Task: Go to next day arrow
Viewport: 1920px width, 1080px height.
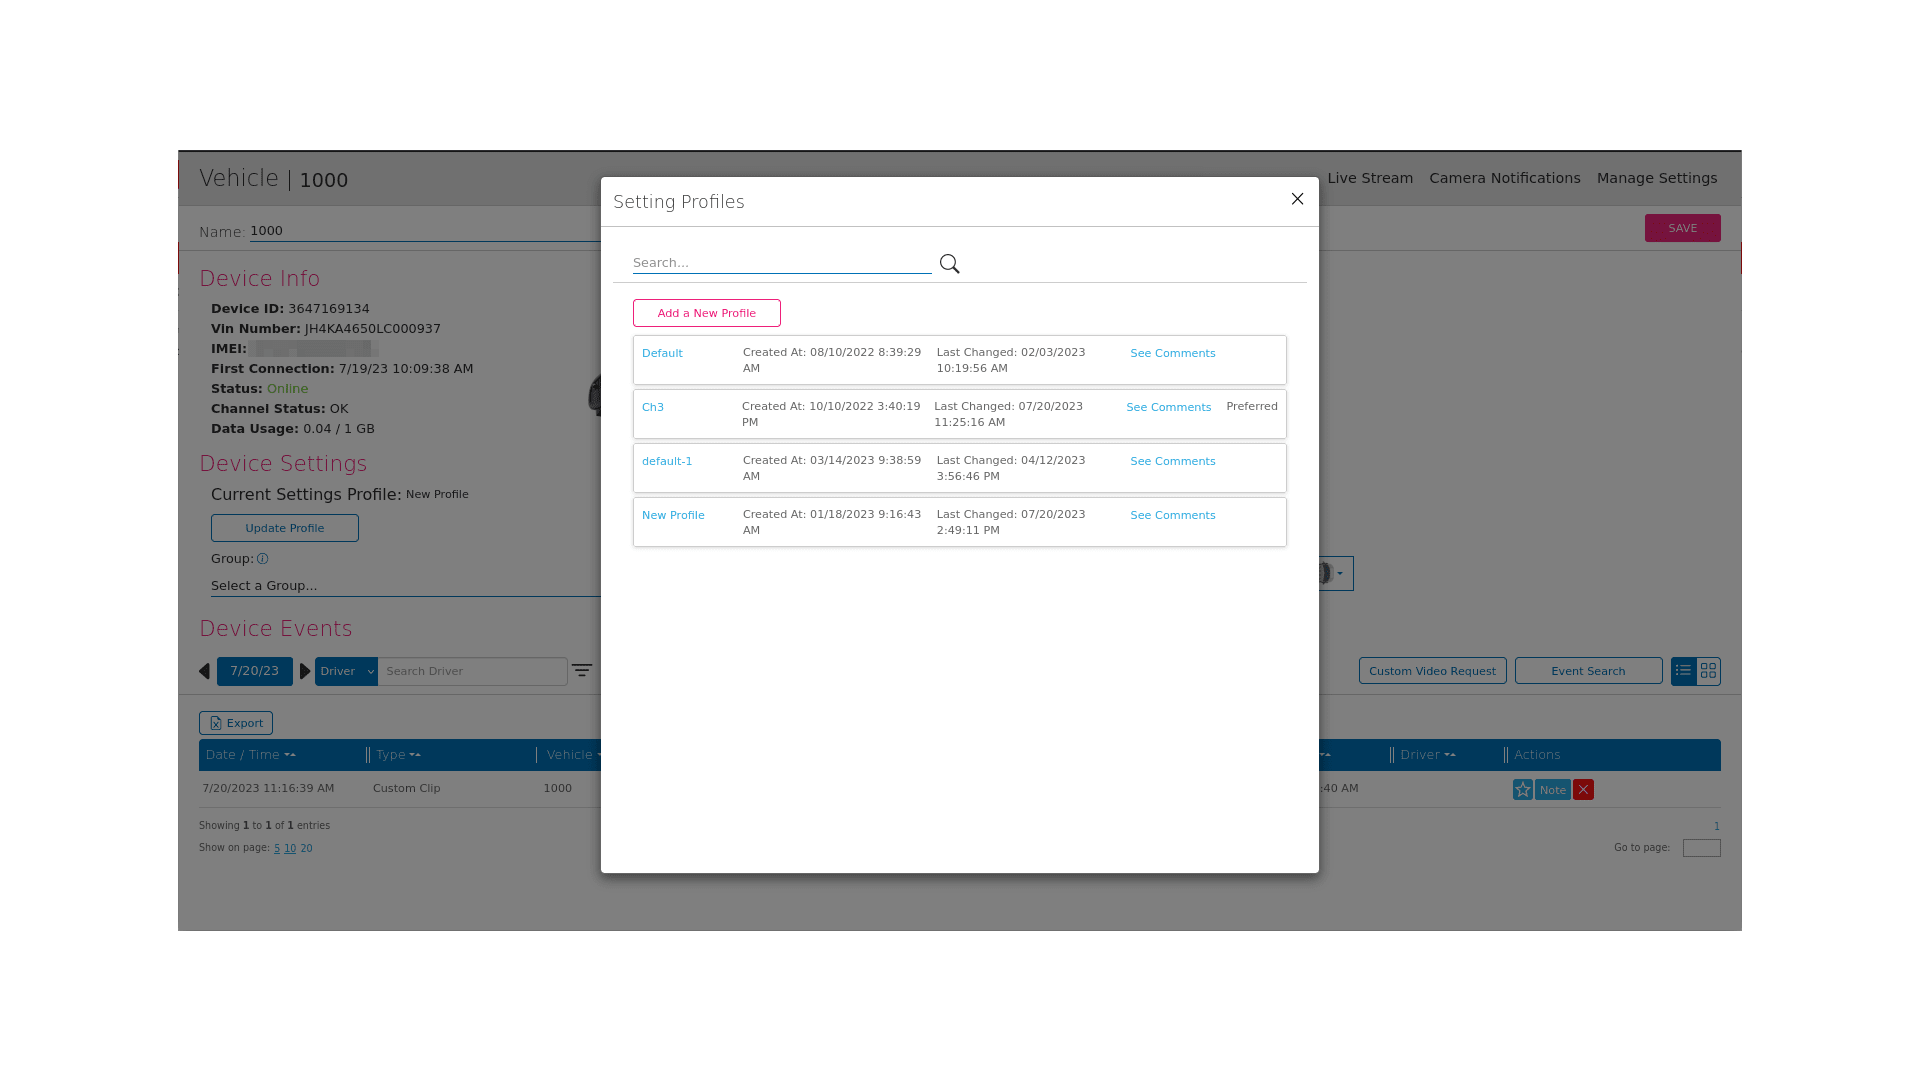Action: (x=305, y=671)
